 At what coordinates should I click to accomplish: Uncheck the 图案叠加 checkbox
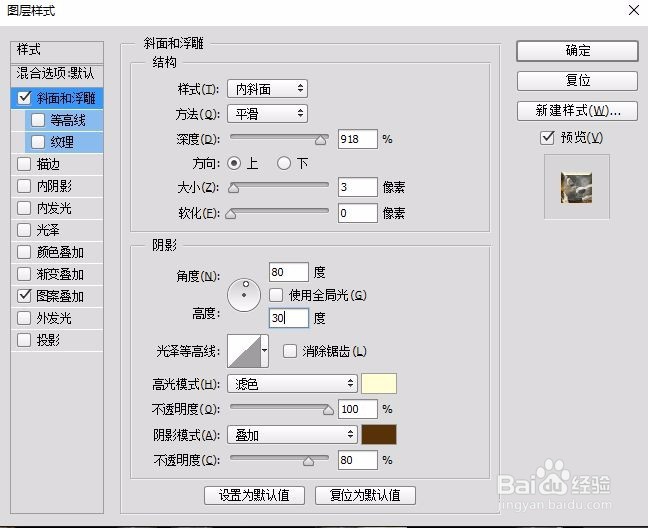coord(24,296)
